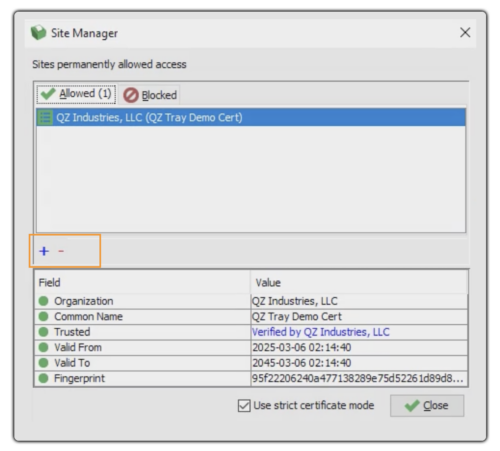Switch to the Blocked tab
Viewport: 500px width, 451px height.
point(150,95)
